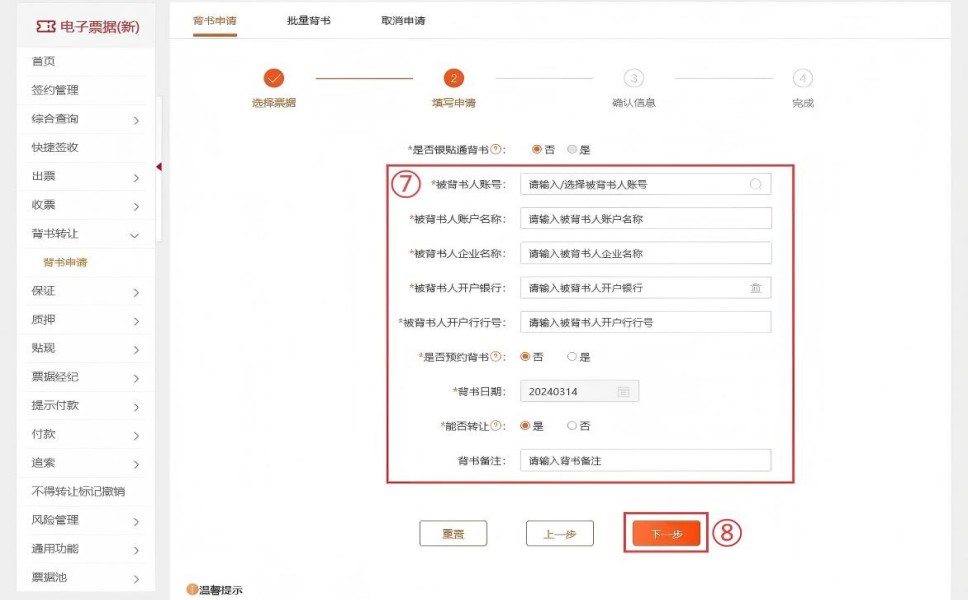
Task: Click 背书备注 input field
Action: pyautogui.click(x=646, y=460)
